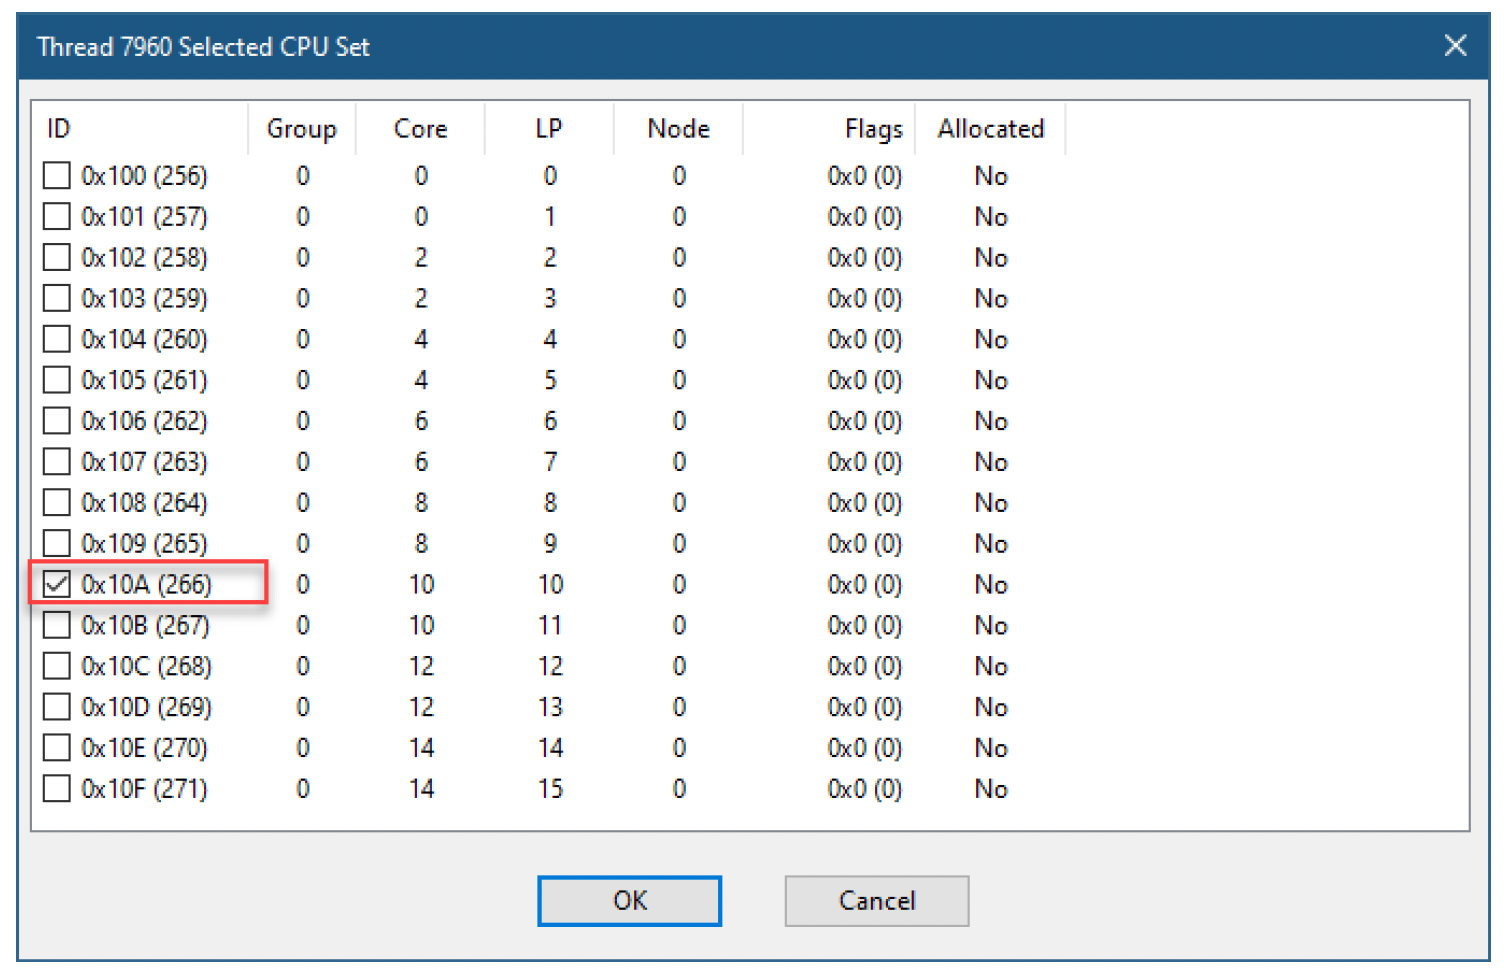1504x970 pixels.
Task: Sort list by the Allocated column header
Action: (x=990, y=129)
